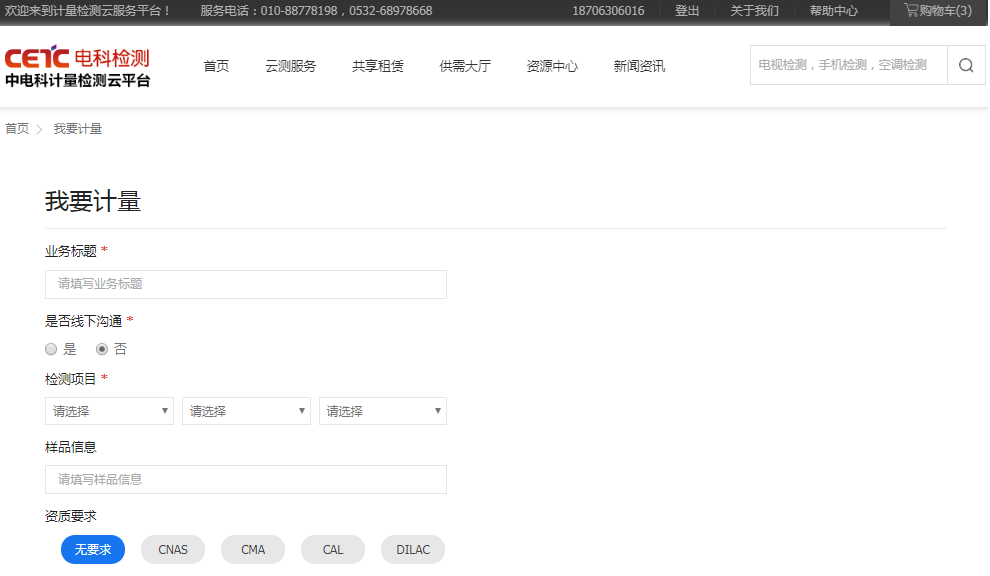This screenshot has width=990, height=576.
Task: Select the 是 radio button
Action: 51,349
